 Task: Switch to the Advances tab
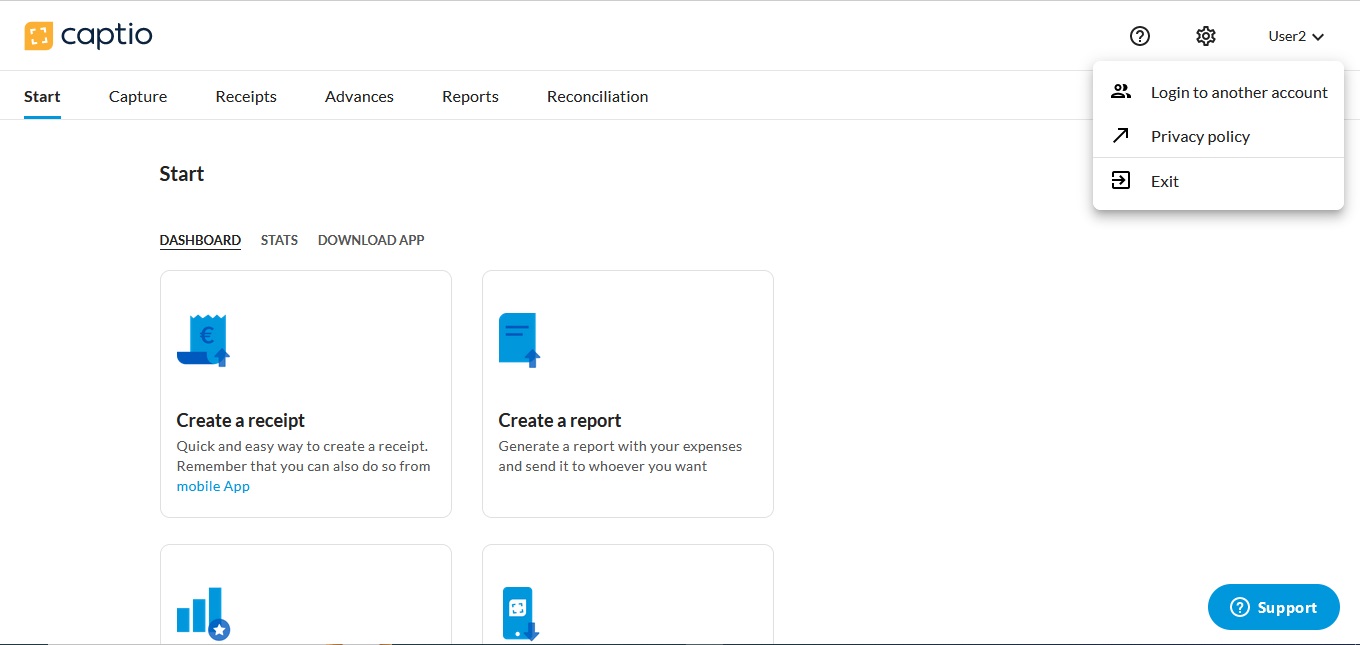tap(359, 97)
